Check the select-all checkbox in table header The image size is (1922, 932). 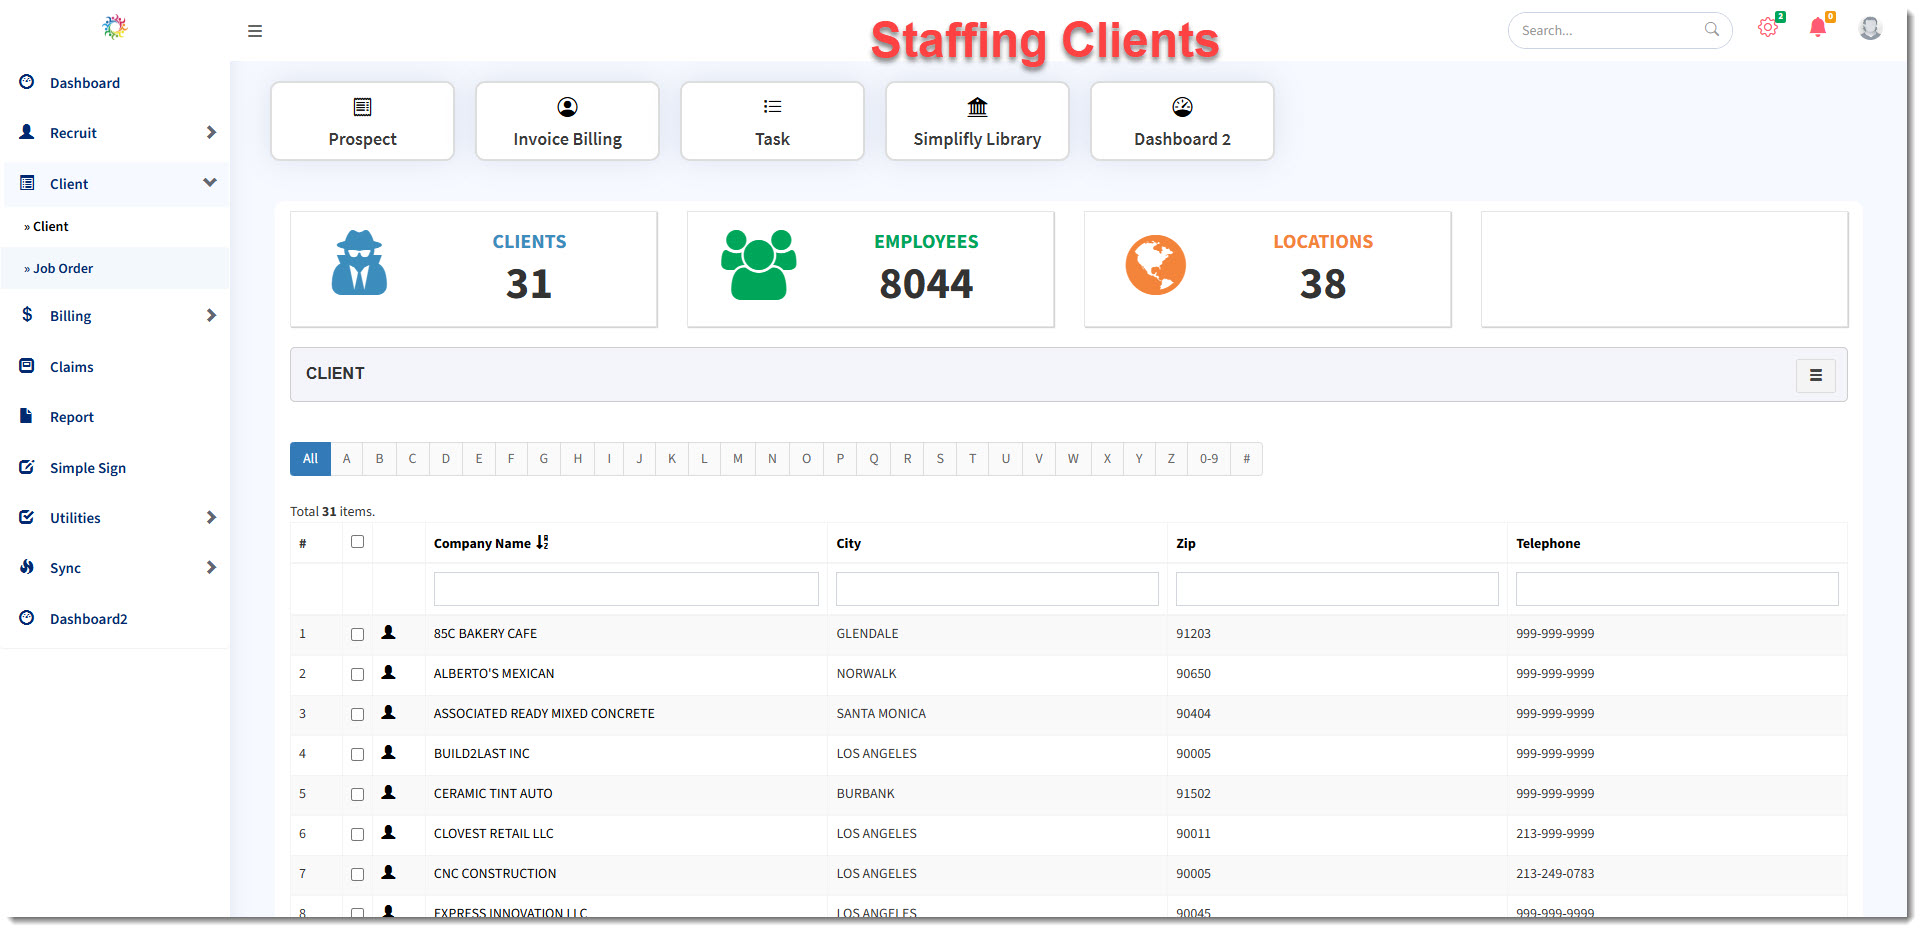pyautogui.click(x=357, y=542)
